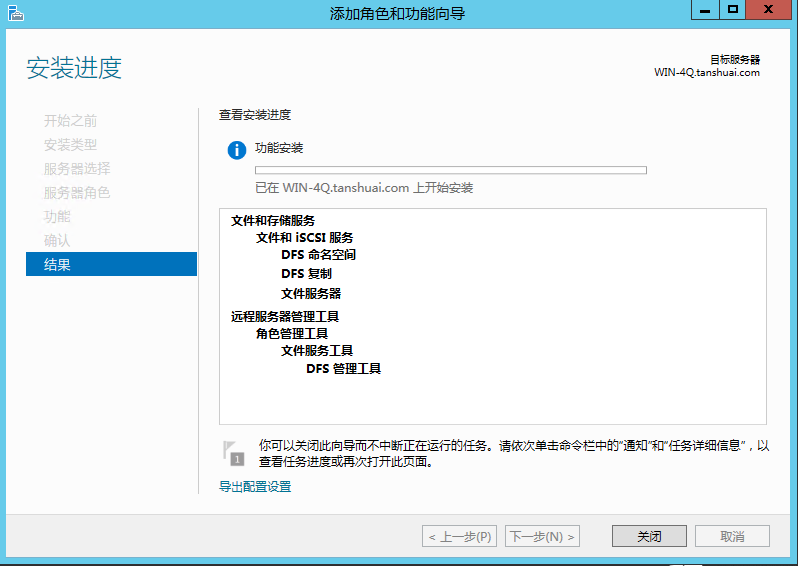Select 文件服务工具 entry

click(x=317, y=351)
